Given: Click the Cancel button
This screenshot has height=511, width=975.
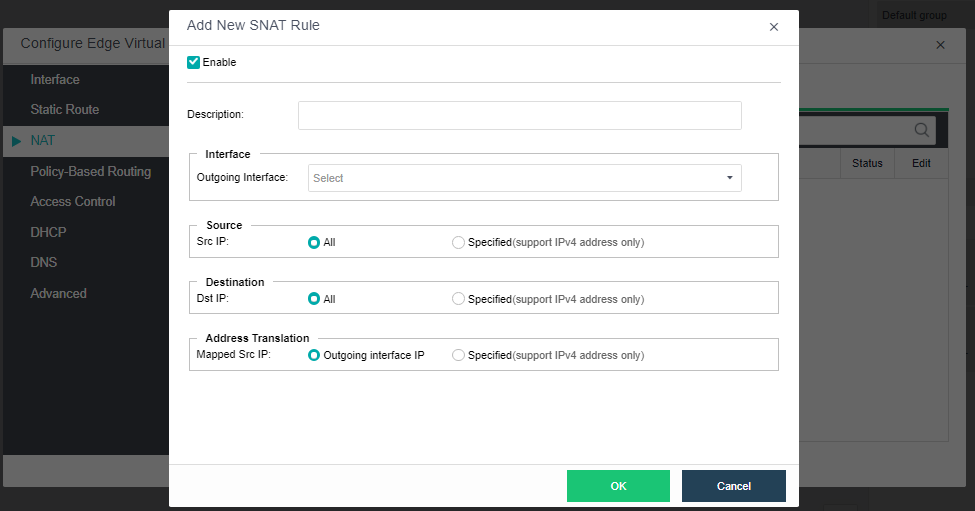Looking at the screenshot, I should 733,486.
